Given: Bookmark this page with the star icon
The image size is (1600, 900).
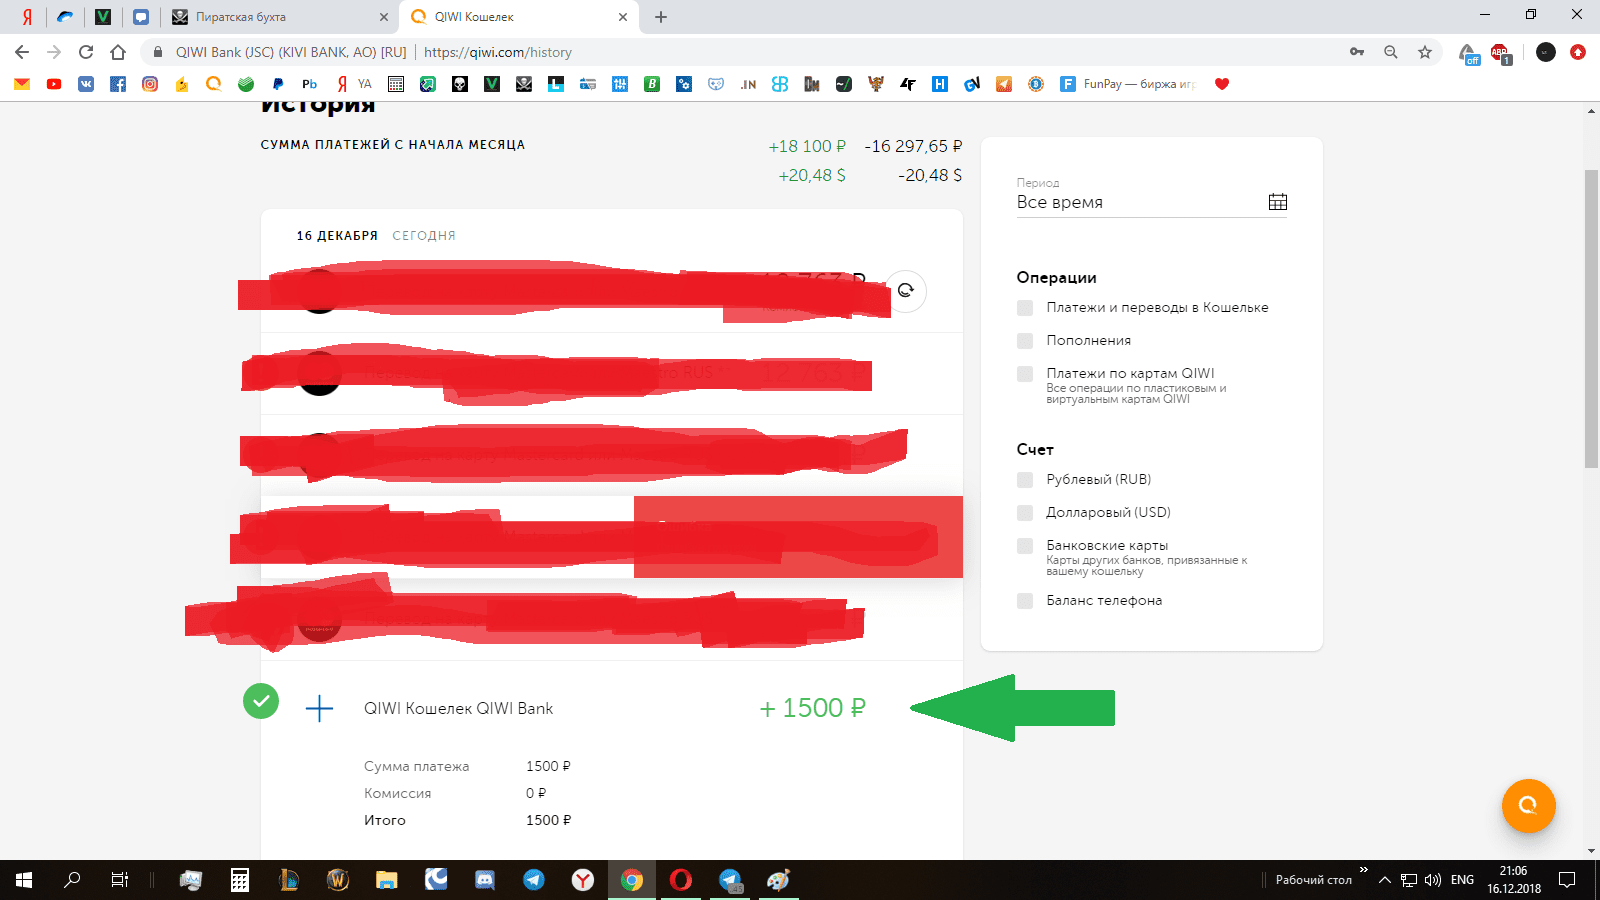Looking at the screenshot, I should pos(1424,52).
